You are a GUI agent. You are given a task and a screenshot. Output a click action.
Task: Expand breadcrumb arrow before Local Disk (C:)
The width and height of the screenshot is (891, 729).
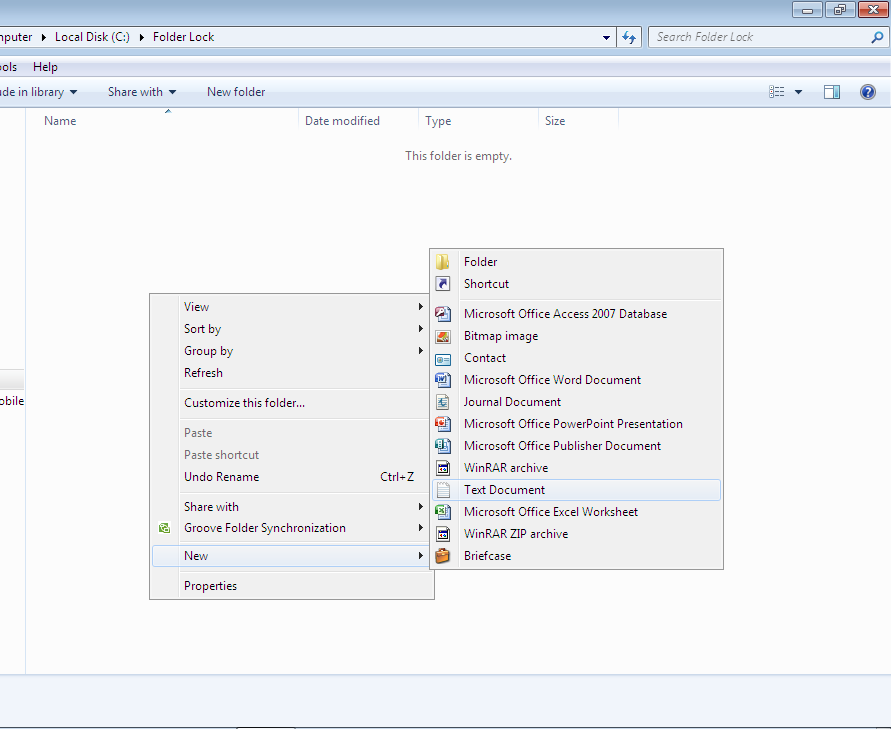[x=44, y=38]
